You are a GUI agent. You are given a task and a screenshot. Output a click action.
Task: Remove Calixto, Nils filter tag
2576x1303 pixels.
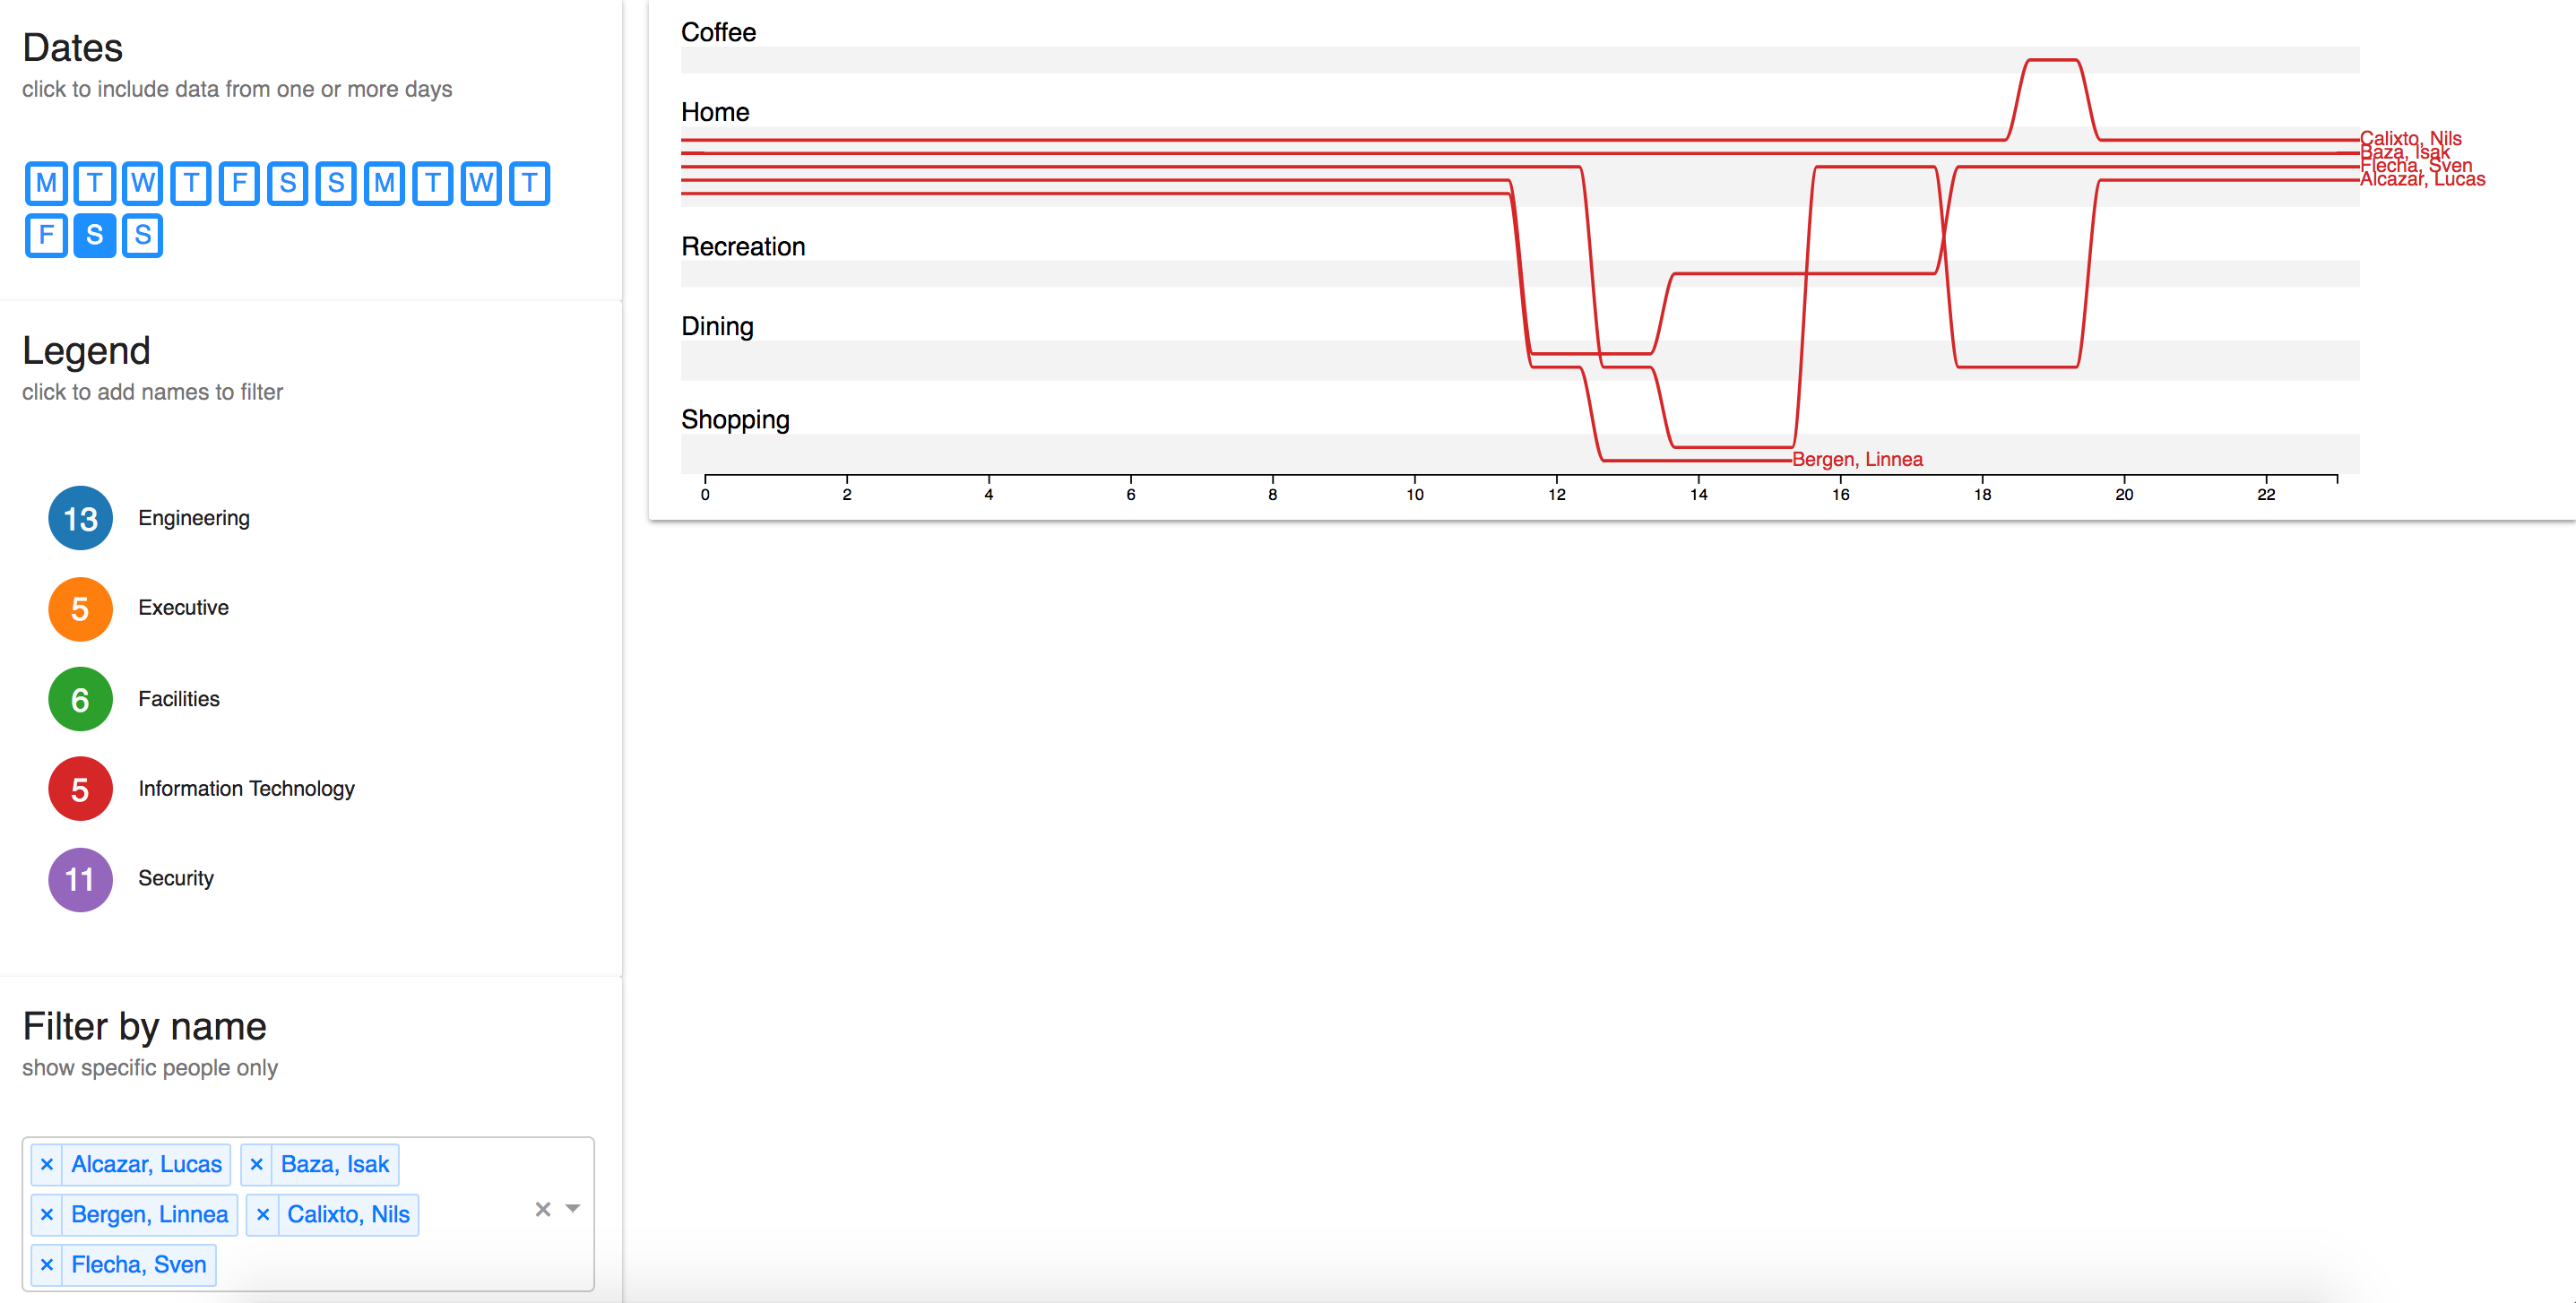pyautogui.click(x=263, y=1214)
